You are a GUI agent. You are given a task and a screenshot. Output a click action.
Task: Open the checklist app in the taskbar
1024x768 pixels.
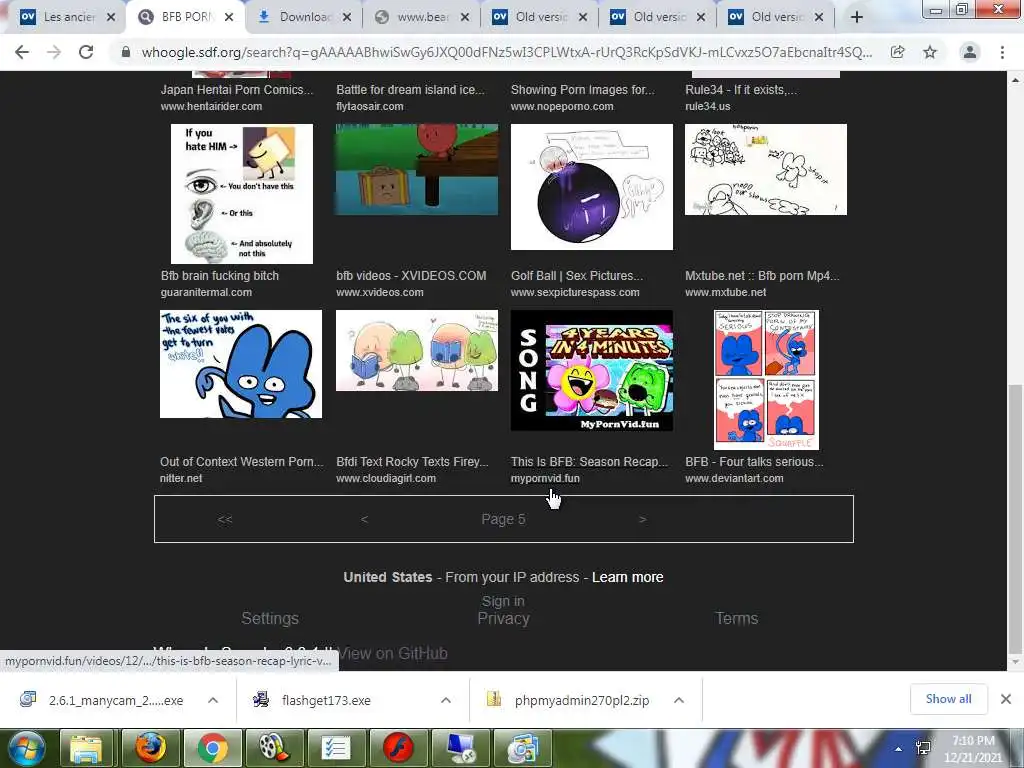(336, 748)
